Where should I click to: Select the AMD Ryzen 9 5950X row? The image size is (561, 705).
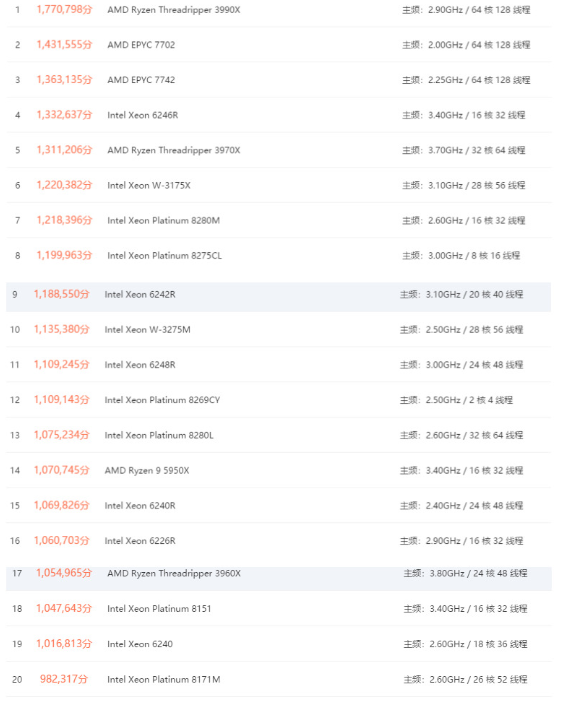point(279,470)
